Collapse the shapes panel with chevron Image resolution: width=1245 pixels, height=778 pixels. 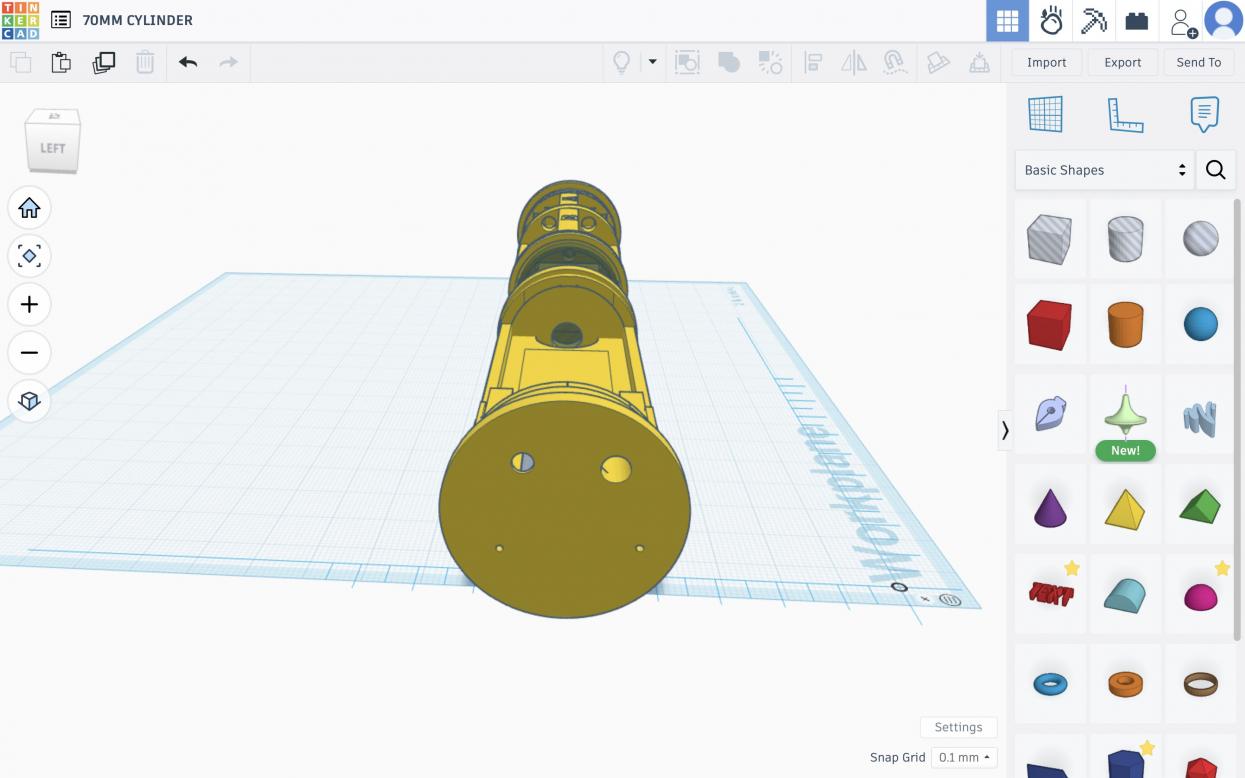click(1005, 430)
